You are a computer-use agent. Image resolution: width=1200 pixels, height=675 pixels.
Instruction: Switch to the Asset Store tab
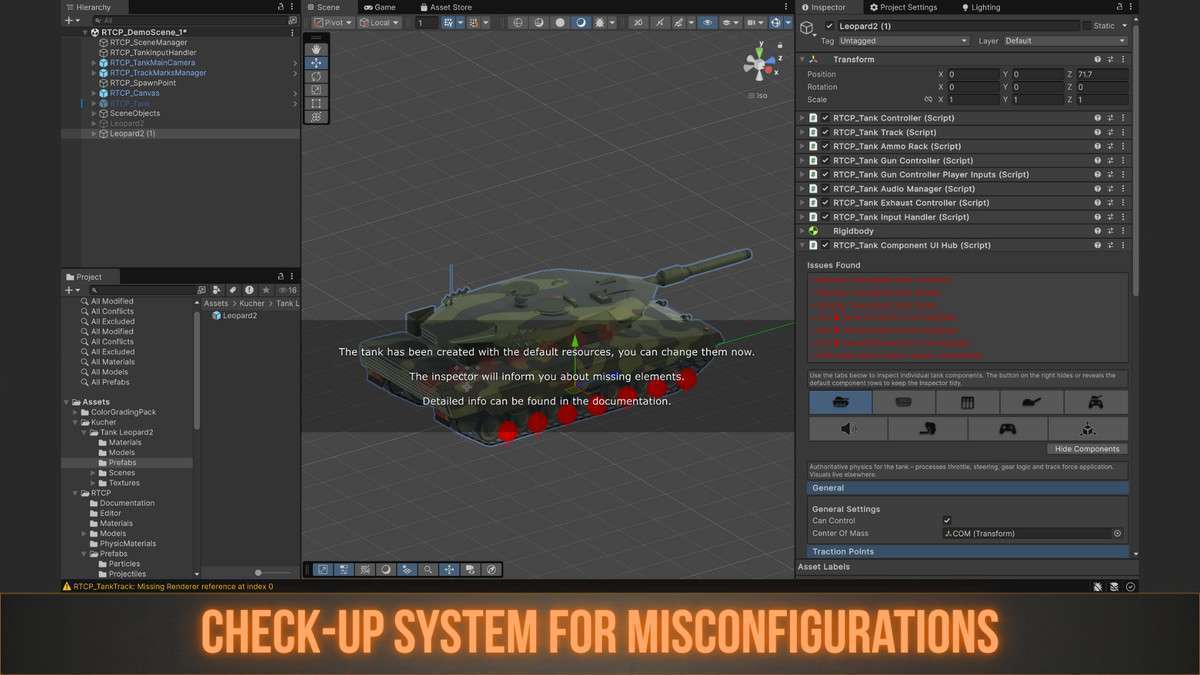point(447,7)
